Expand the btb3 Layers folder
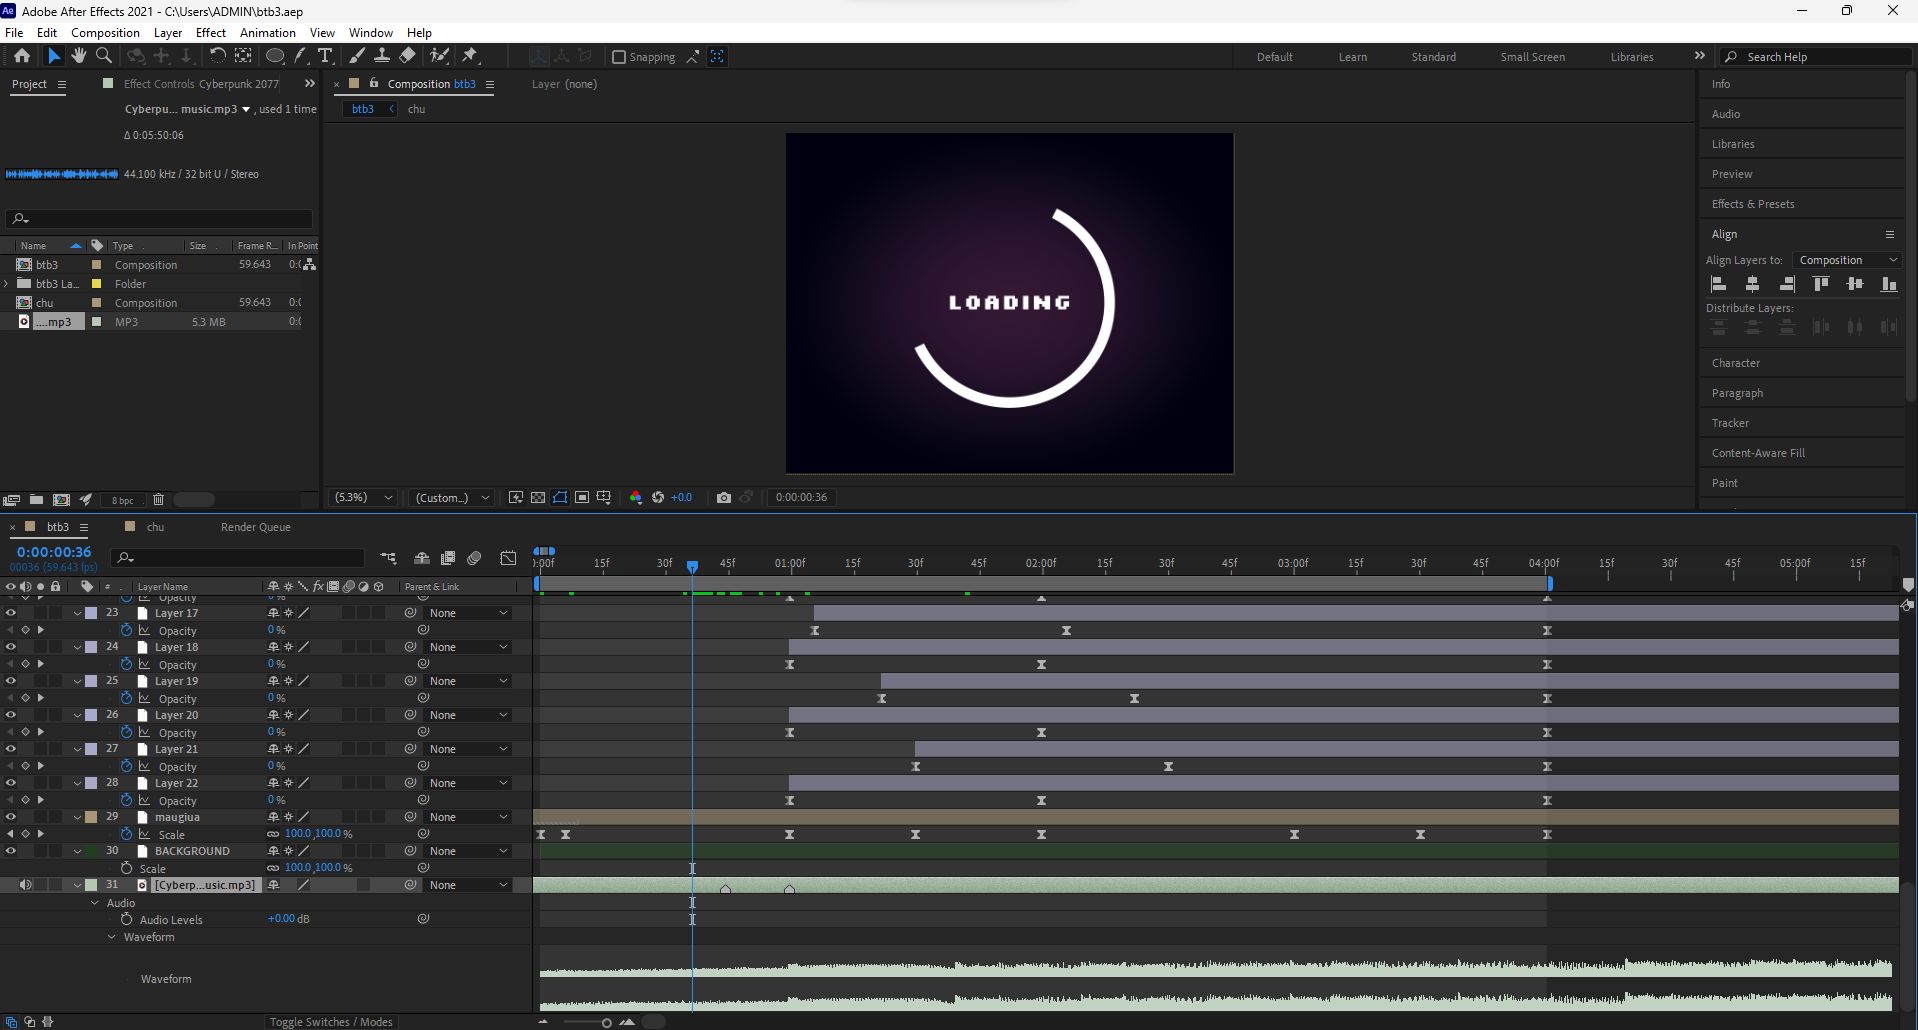Image resolution: width=1918 pixels, height=1030 pixels. [x=7, y=284]
